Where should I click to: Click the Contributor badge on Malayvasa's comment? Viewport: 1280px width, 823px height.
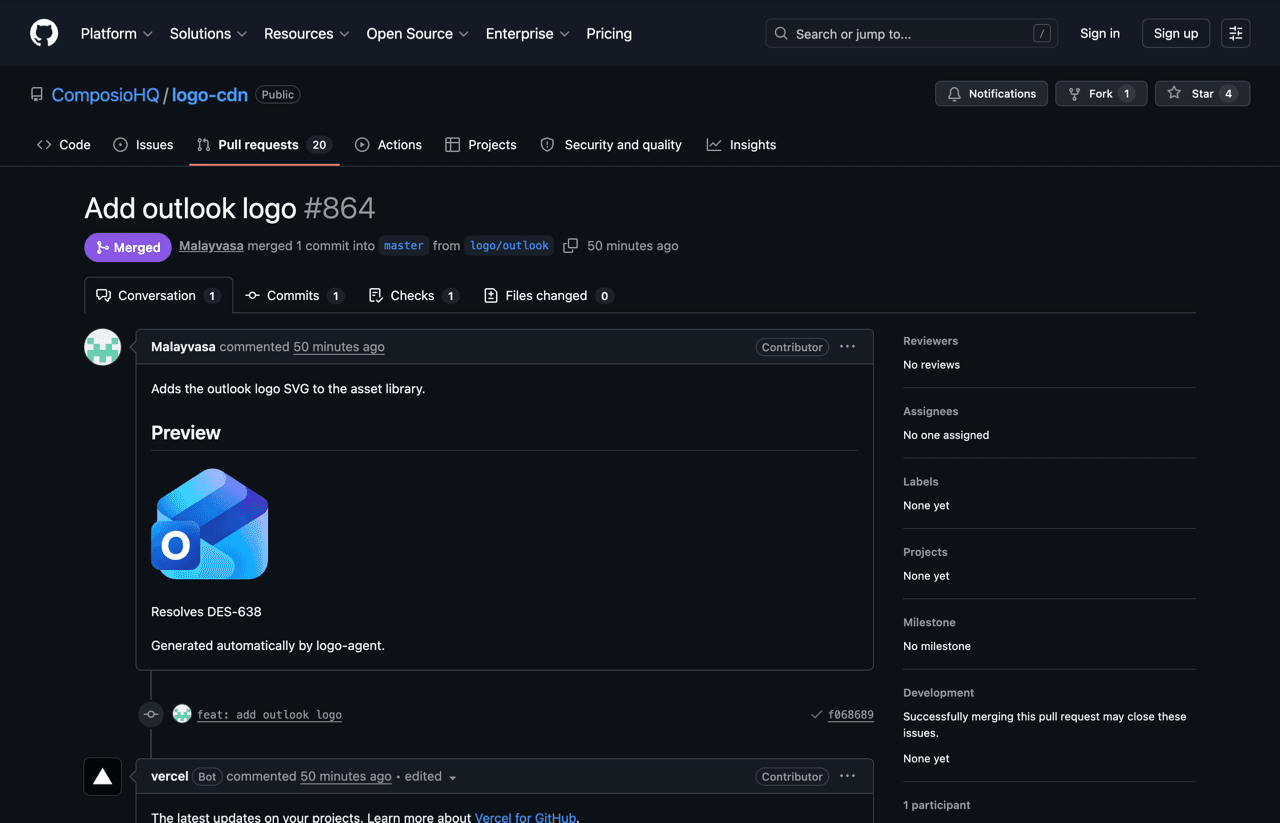(x=792, y=347)
